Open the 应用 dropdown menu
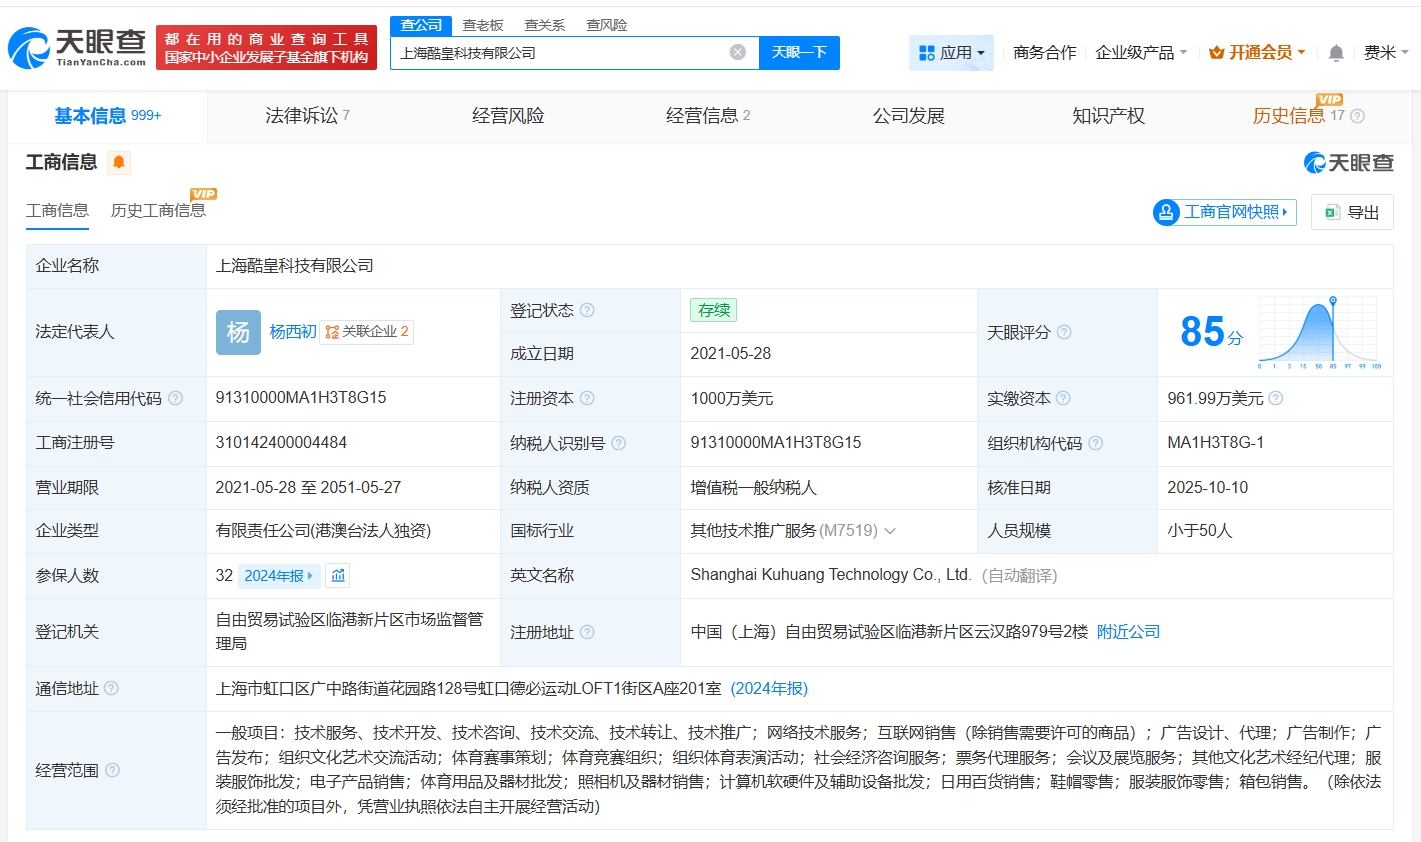 [x=951, y=53]
